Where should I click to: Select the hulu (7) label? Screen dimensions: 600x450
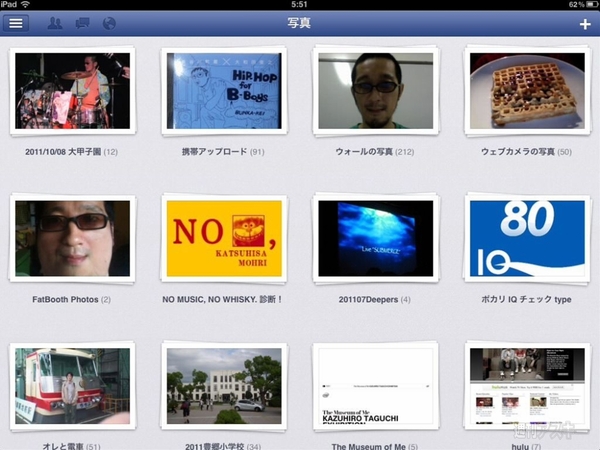pos(527,446)
